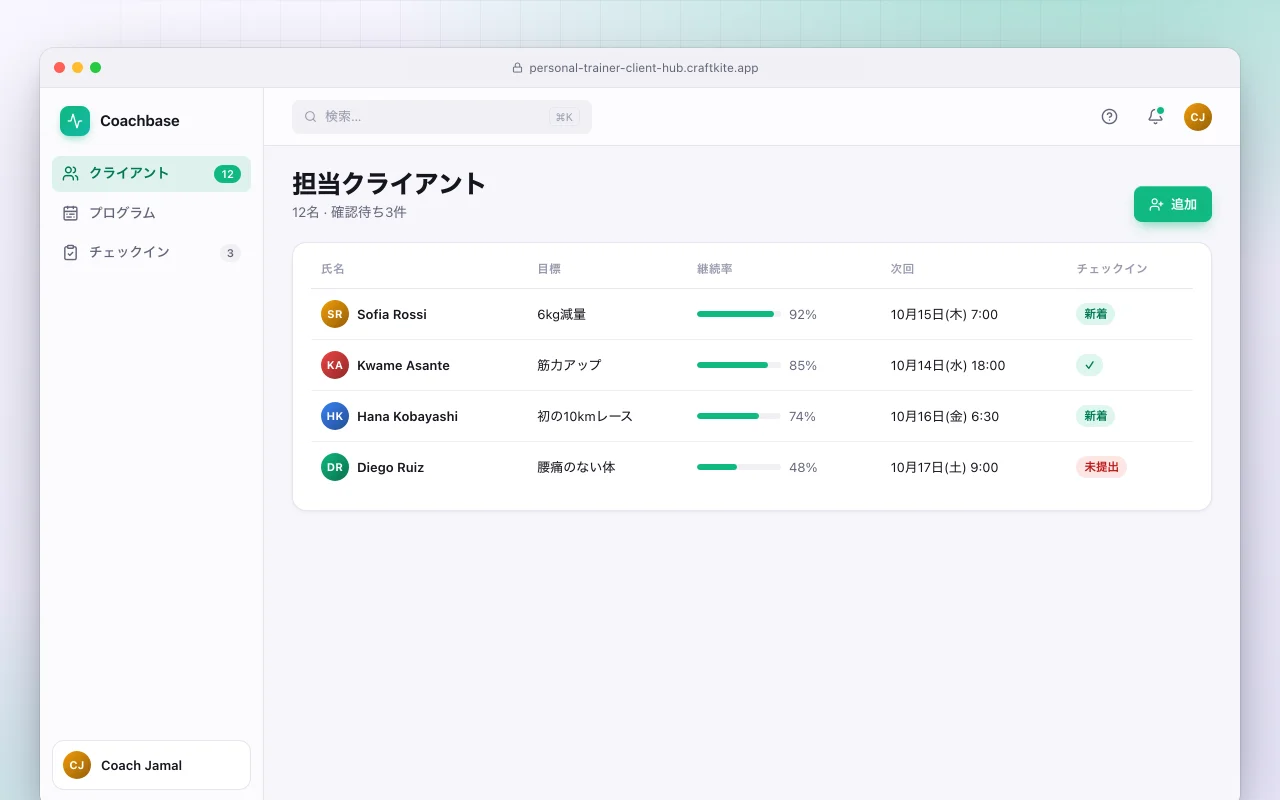Image resolution: width=1280 pixels, height=800 pixels.
Task: Click Hana Kobayashi's 74% progress bar
Action: click(x=739, y=416)
